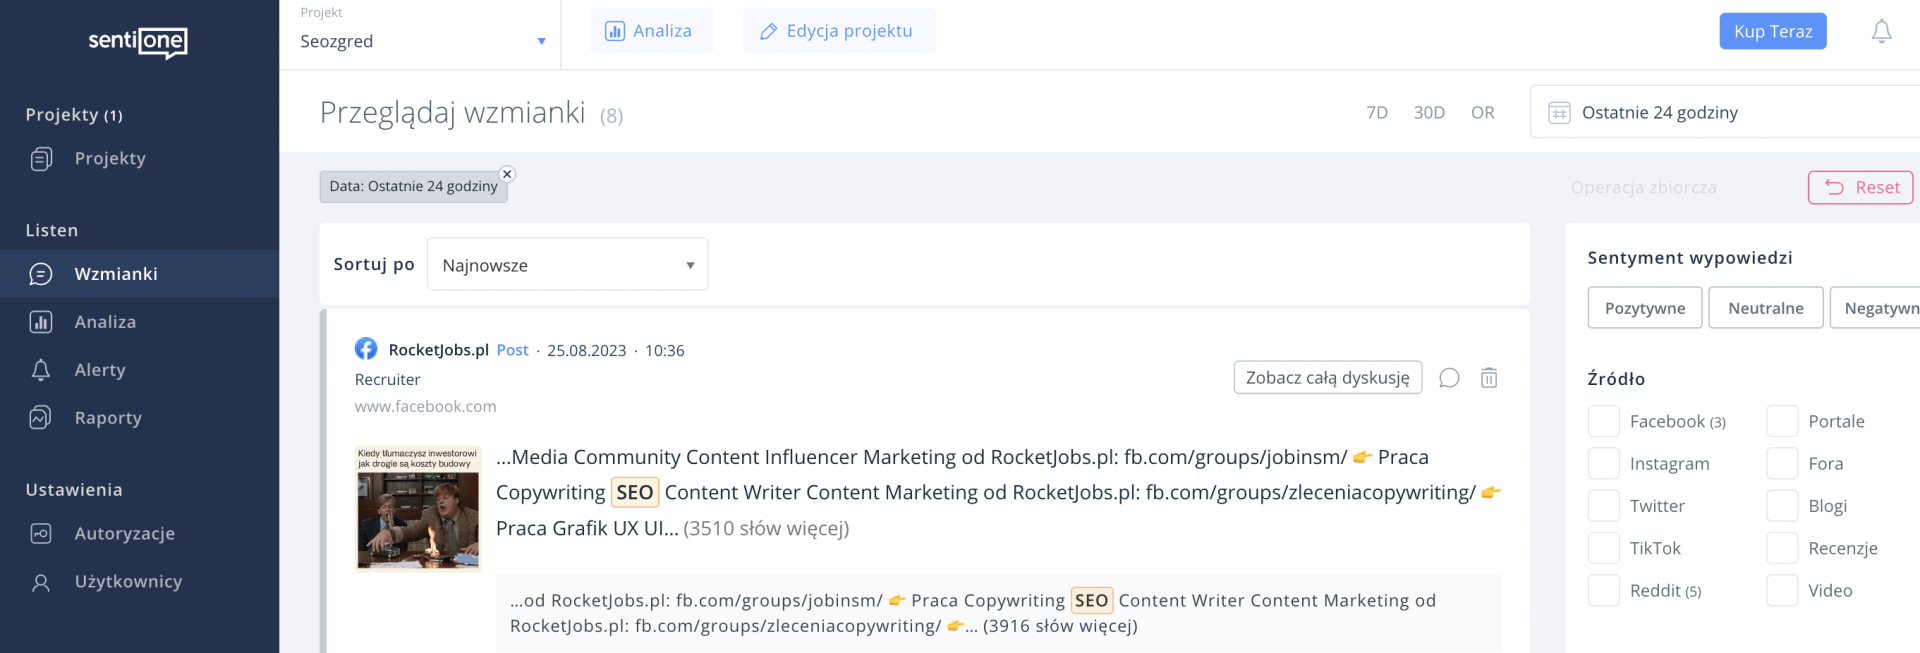Check the Reddit source filter
This screenshot has height=653, width=1920.
1604,591
